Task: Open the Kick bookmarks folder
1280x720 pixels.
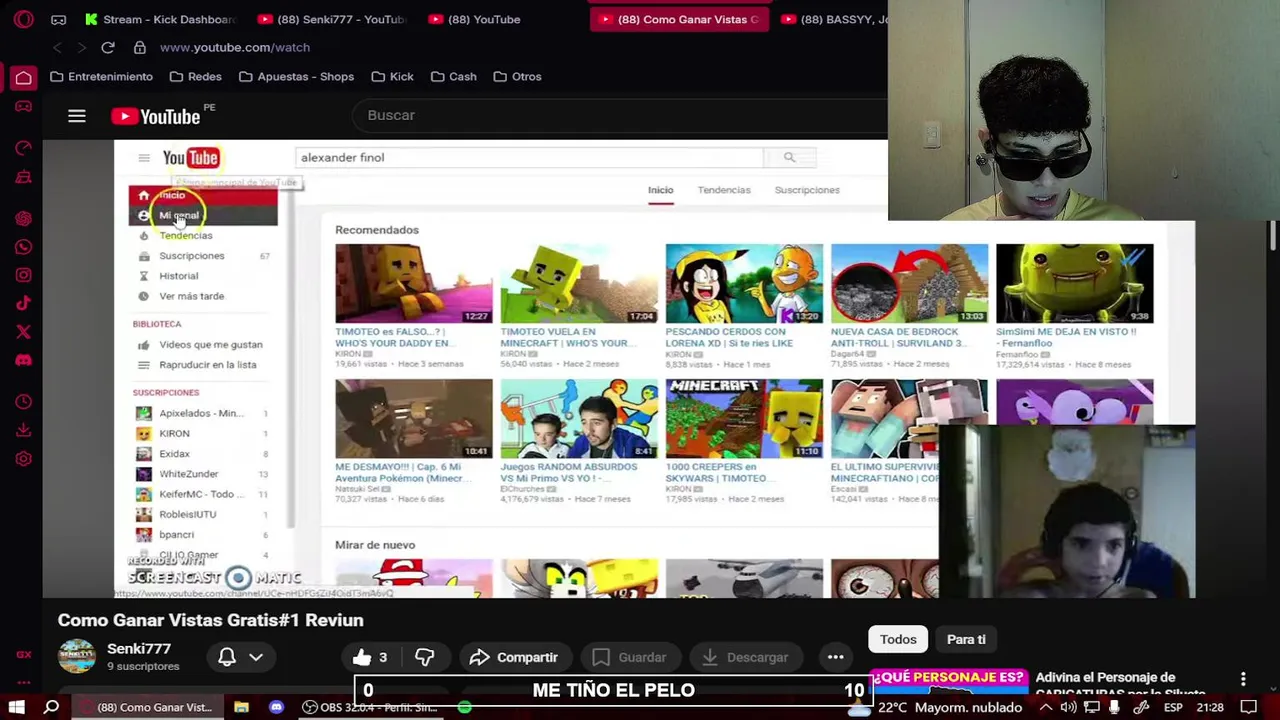Action: (x=392, y=76)
